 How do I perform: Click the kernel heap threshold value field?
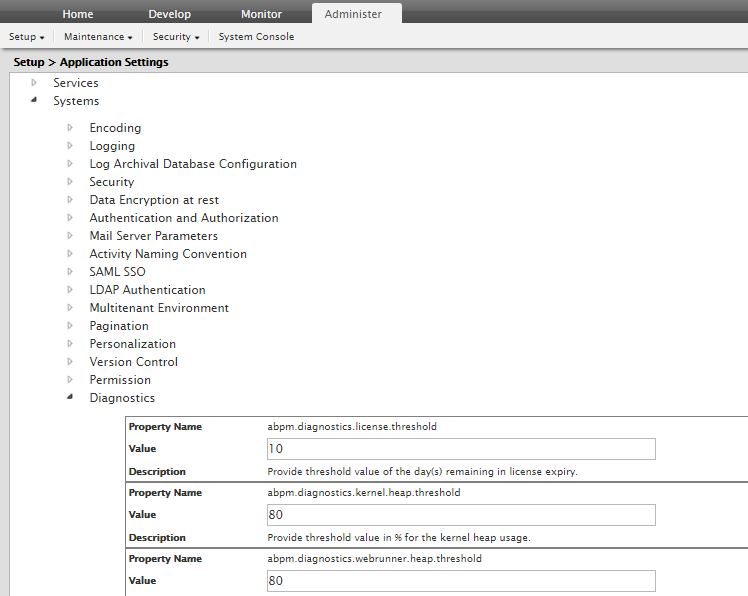pyautogui.click(x=461, y=515)
